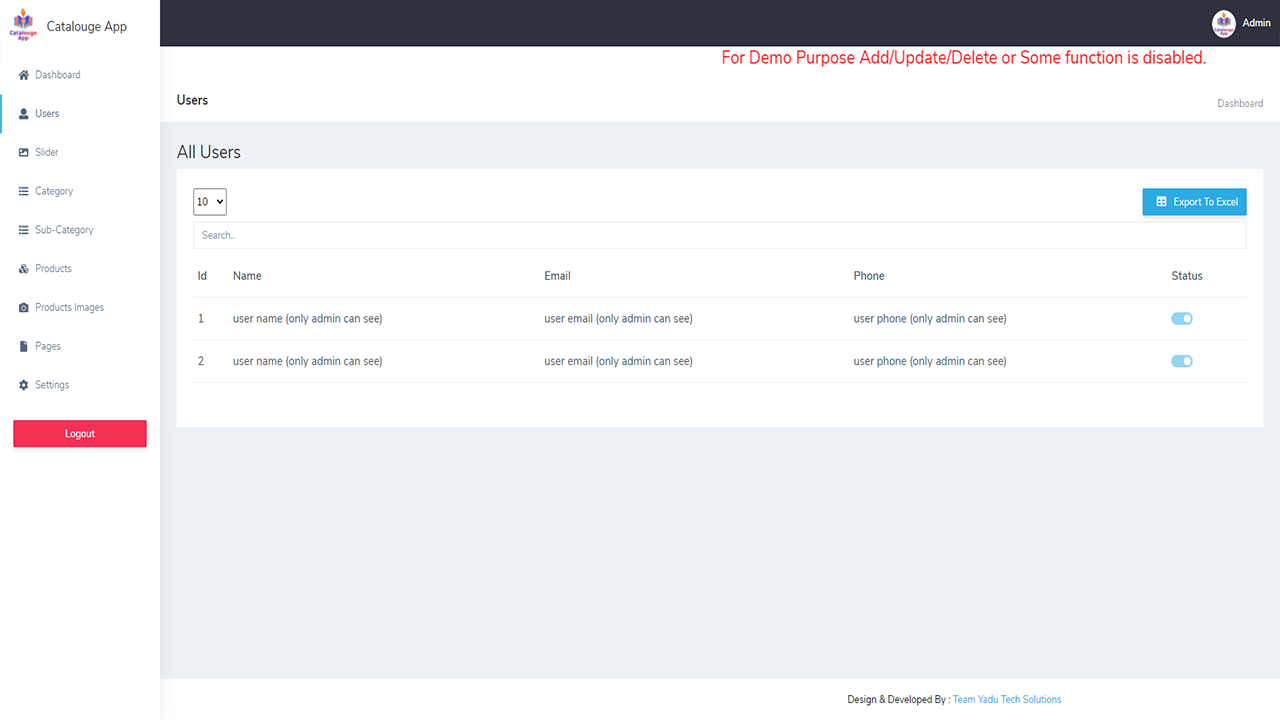Open the Slider menu item
Screen dimensions: 1280x720
pyautogui.click(x=80, y=153)
